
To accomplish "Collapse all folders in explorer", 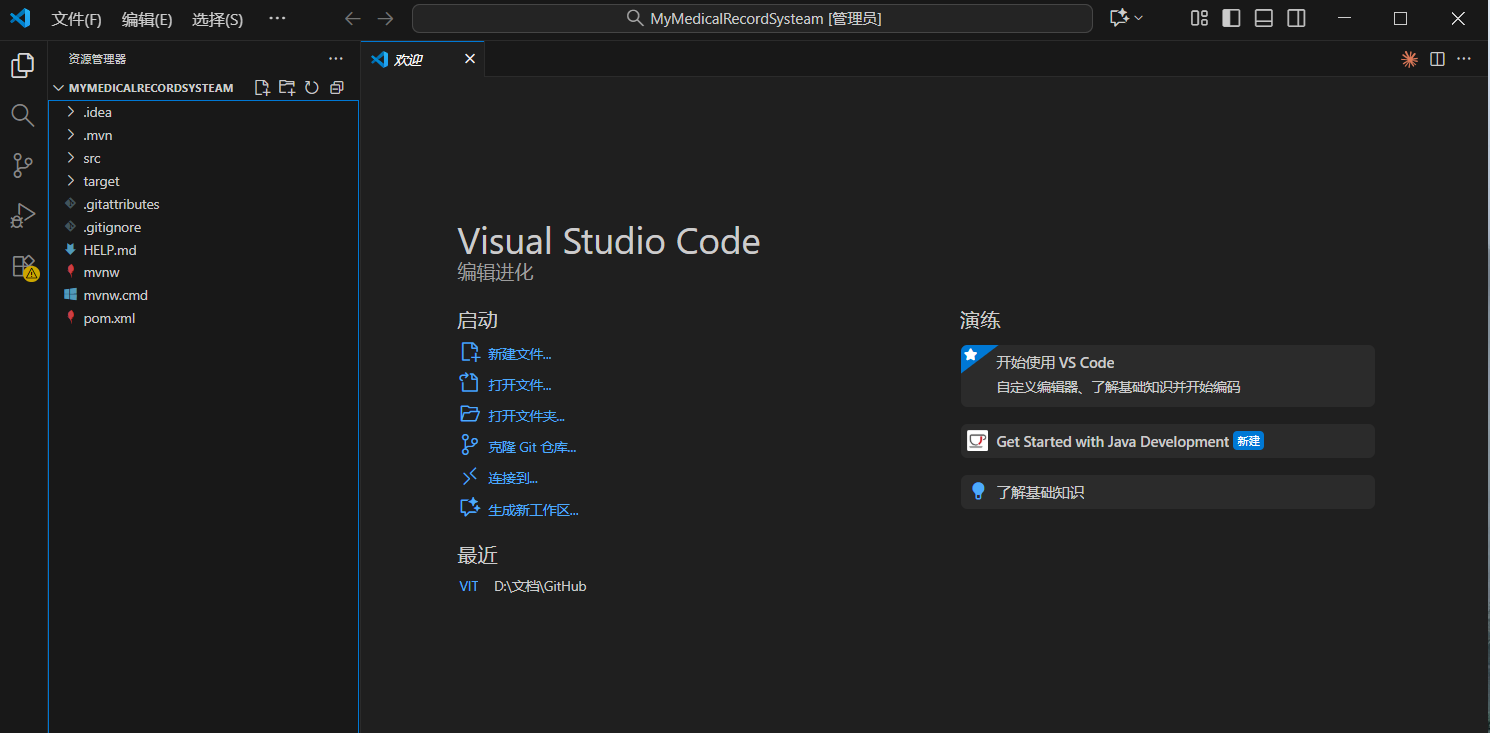I will coord(337,88).
